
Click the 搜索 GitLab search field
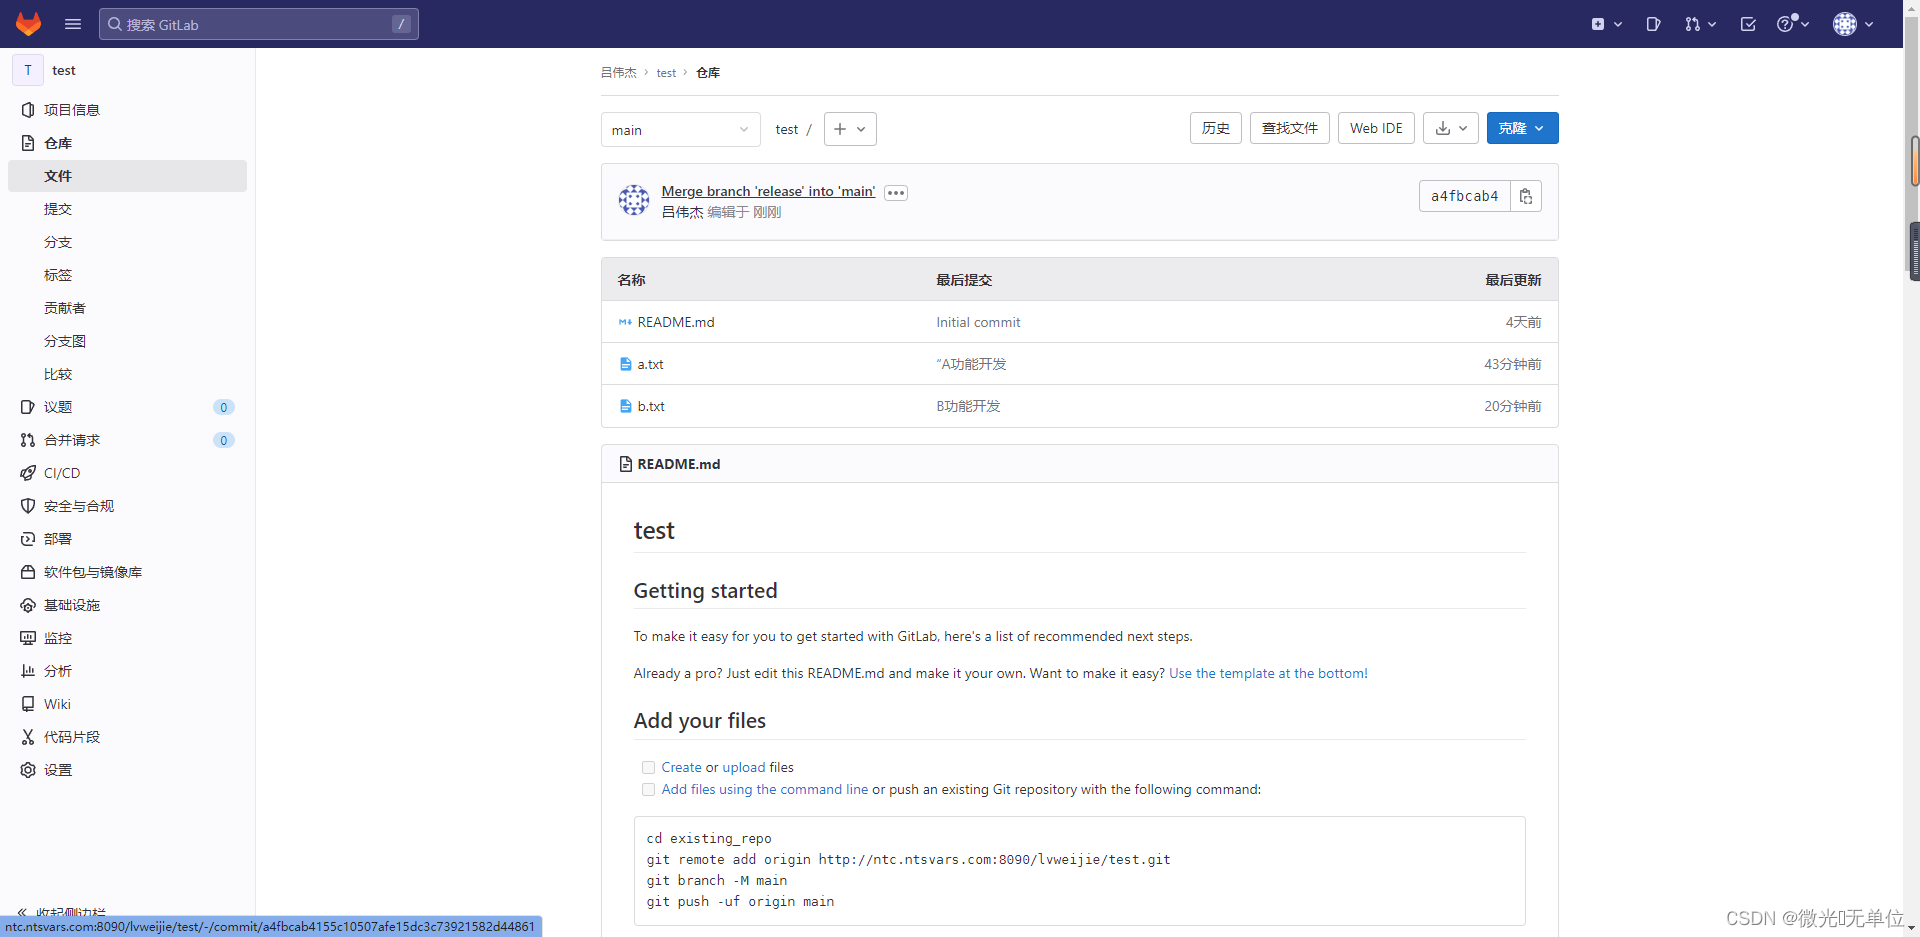258,24
